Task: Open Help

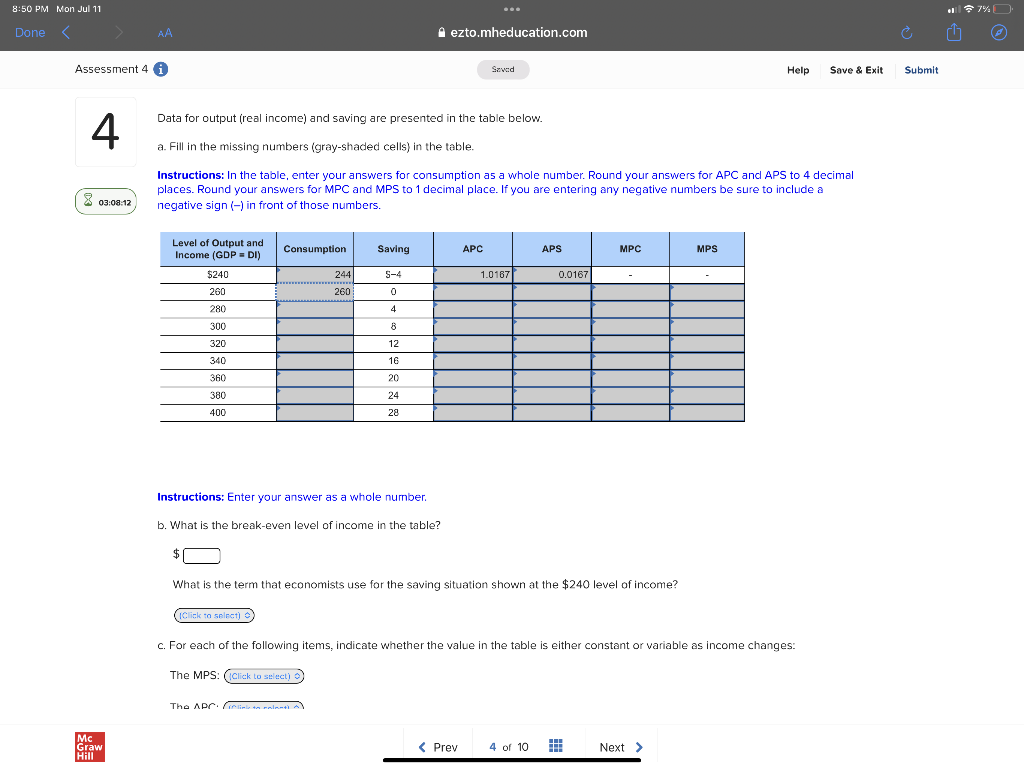Action: (798, 70)
